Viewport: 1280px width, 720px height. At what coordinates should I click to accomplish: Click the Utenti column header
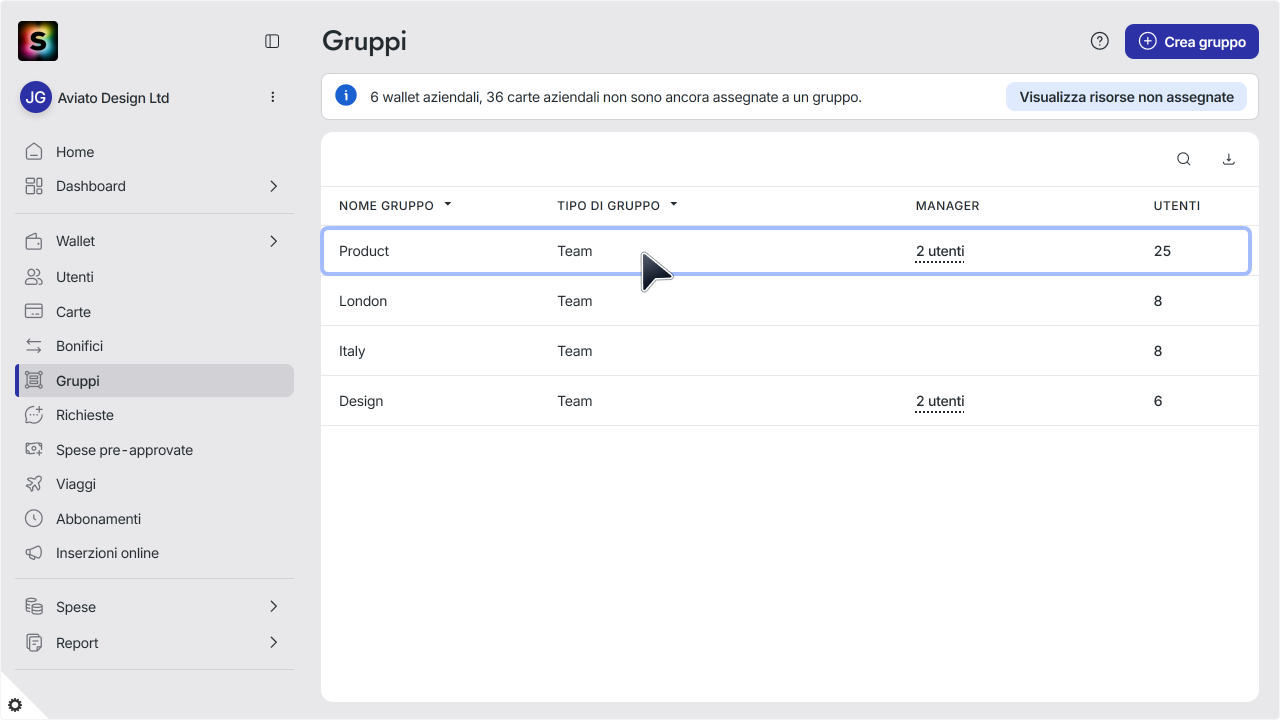point(1177,206)
